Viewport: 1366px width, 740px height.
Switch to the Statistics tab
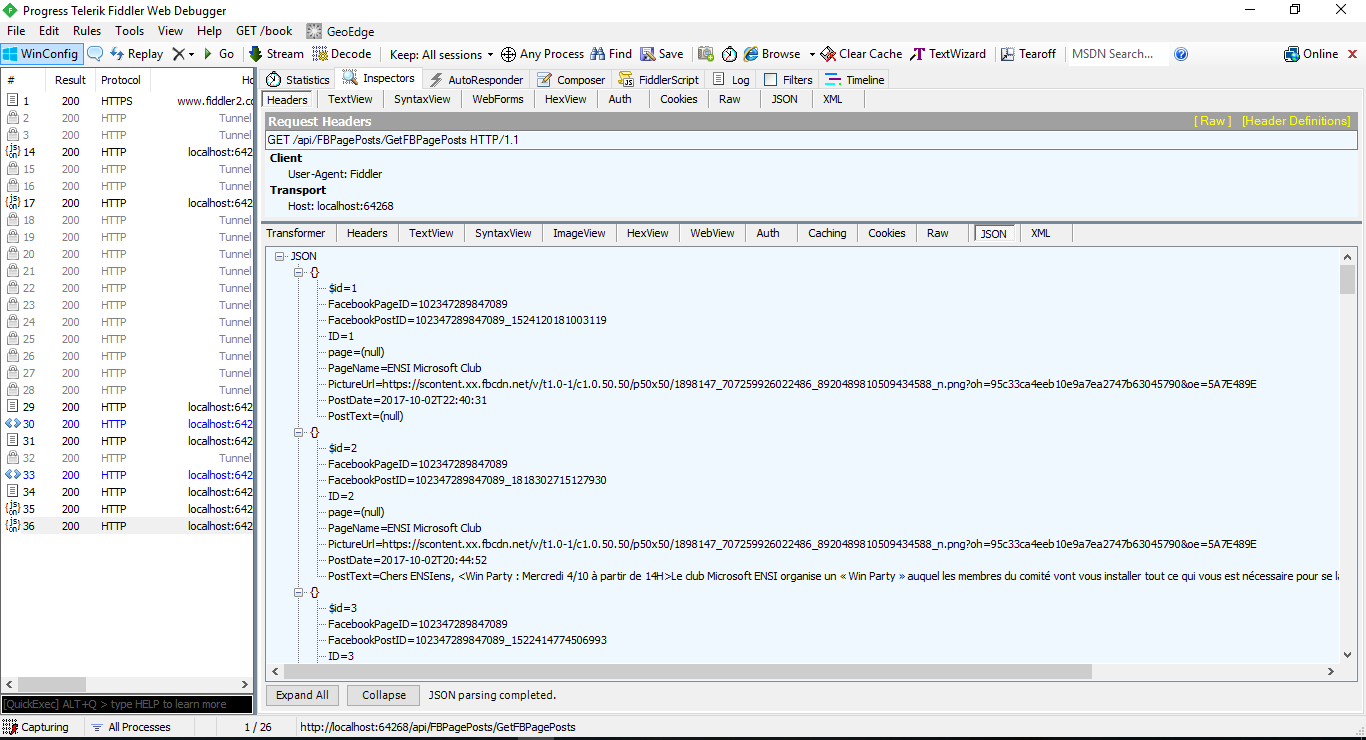(297, 79)
